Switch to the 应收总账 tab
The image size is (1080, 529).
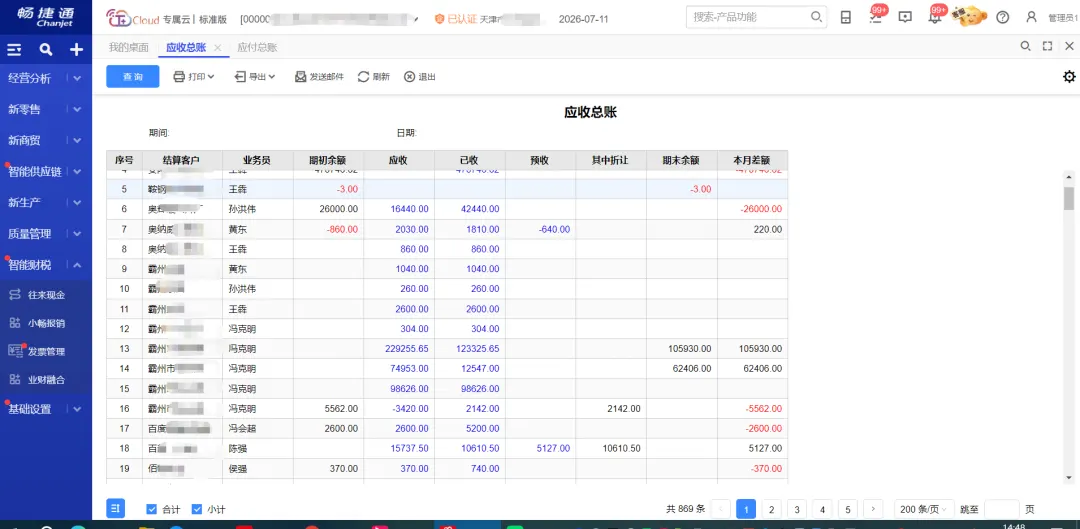tap(186, 48)
